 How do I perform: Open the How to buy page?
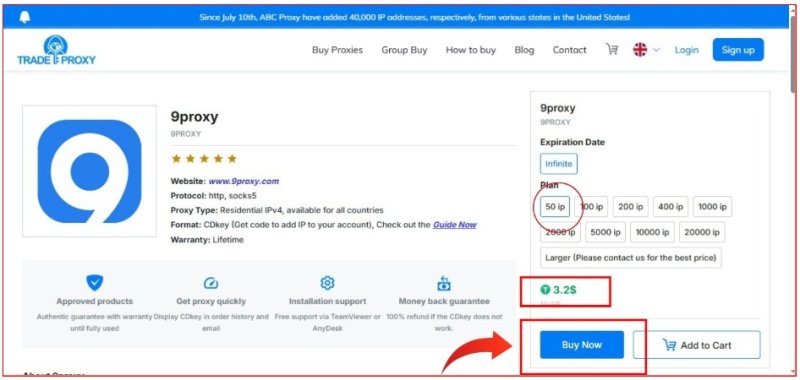click(470, 50)
